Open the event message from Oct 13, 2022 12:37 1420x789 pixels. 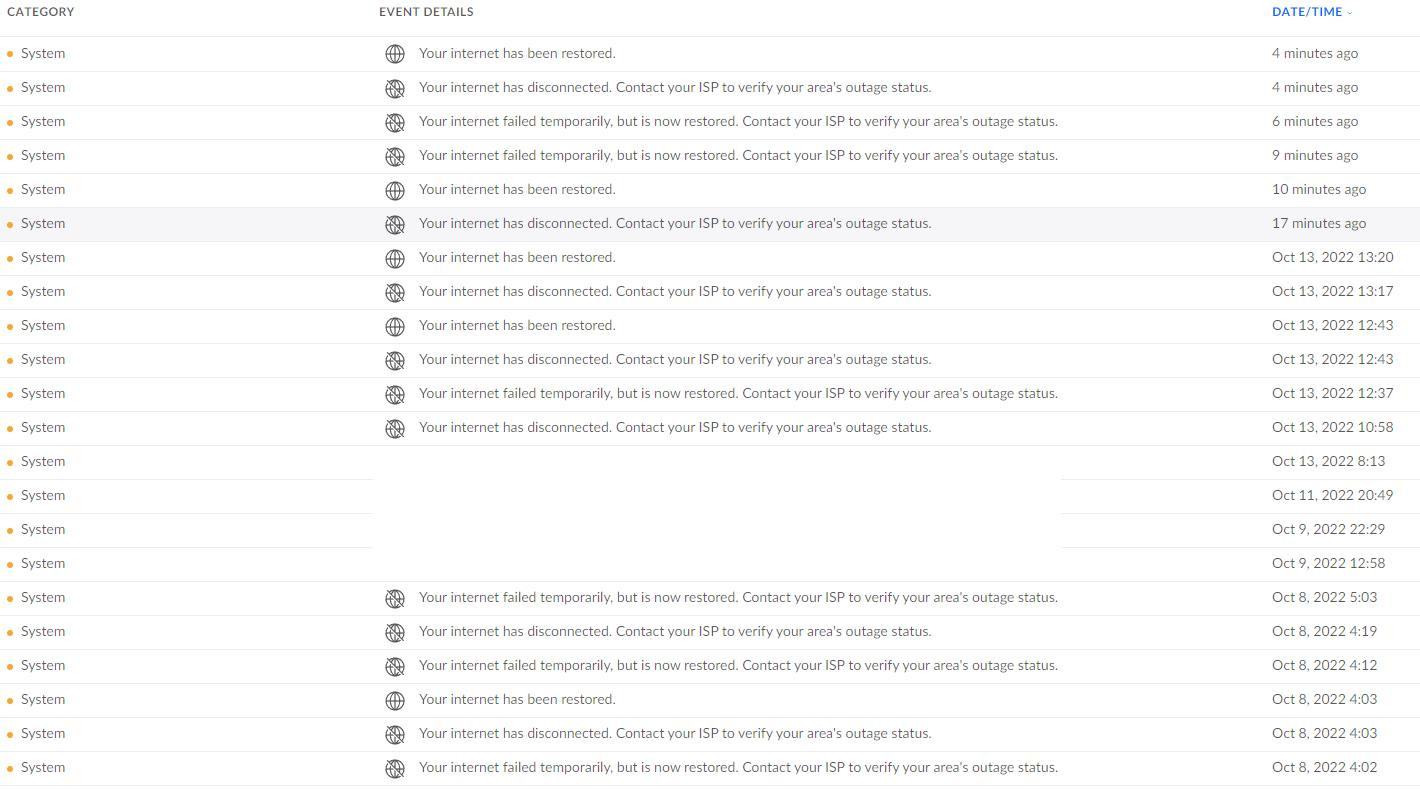(x=738, y=393)
